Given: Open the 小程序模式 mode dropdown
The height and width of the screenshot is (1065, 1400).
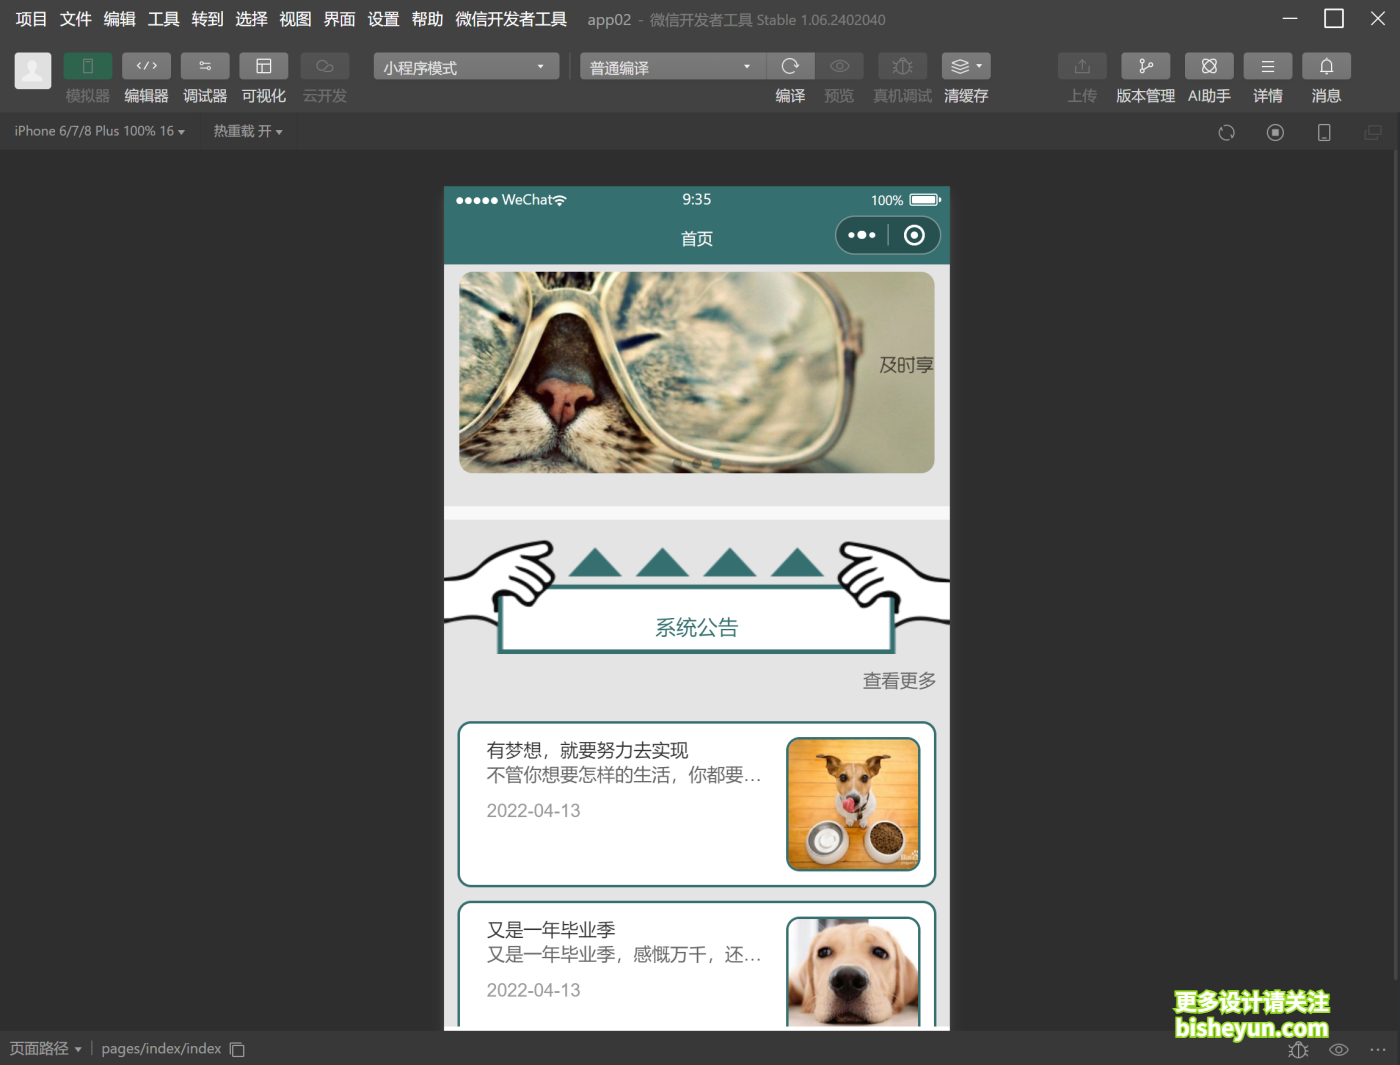Looking at the screenshot, I should point(465,66).
